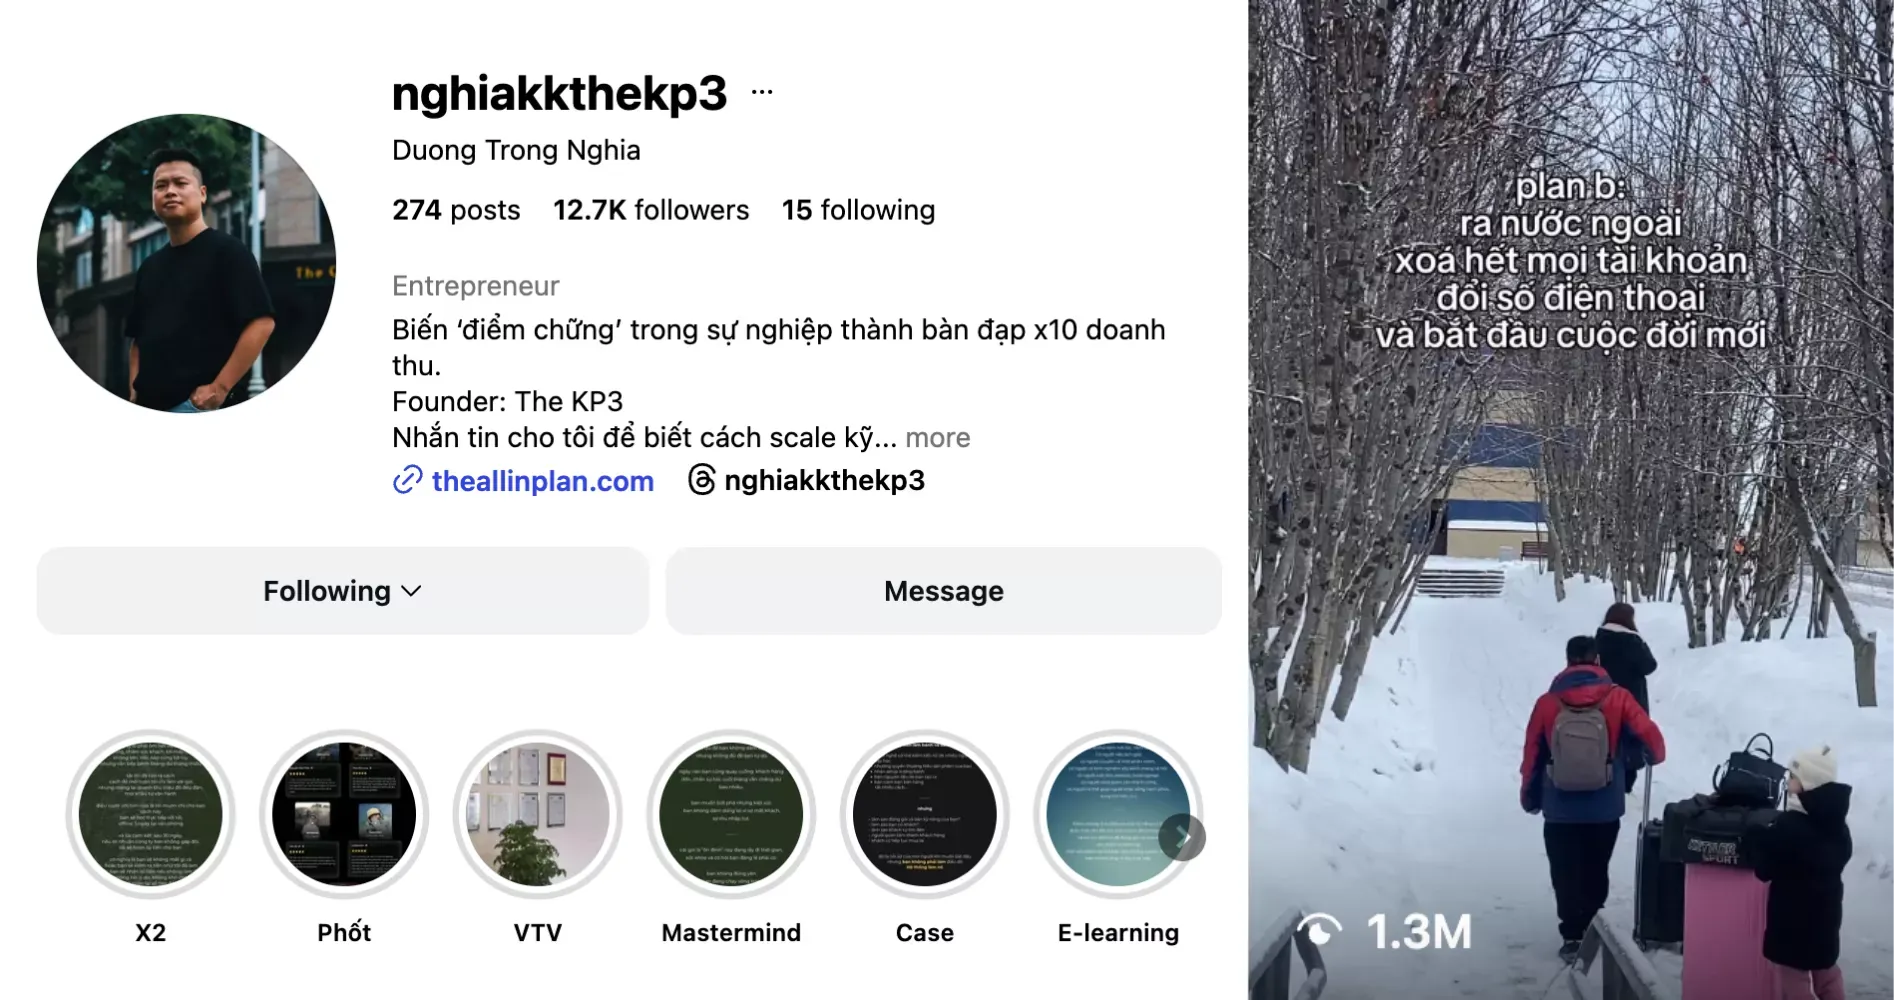Click the link icon next to theallinplan.com
The image size is (1894, 1000).
point(407,480)
